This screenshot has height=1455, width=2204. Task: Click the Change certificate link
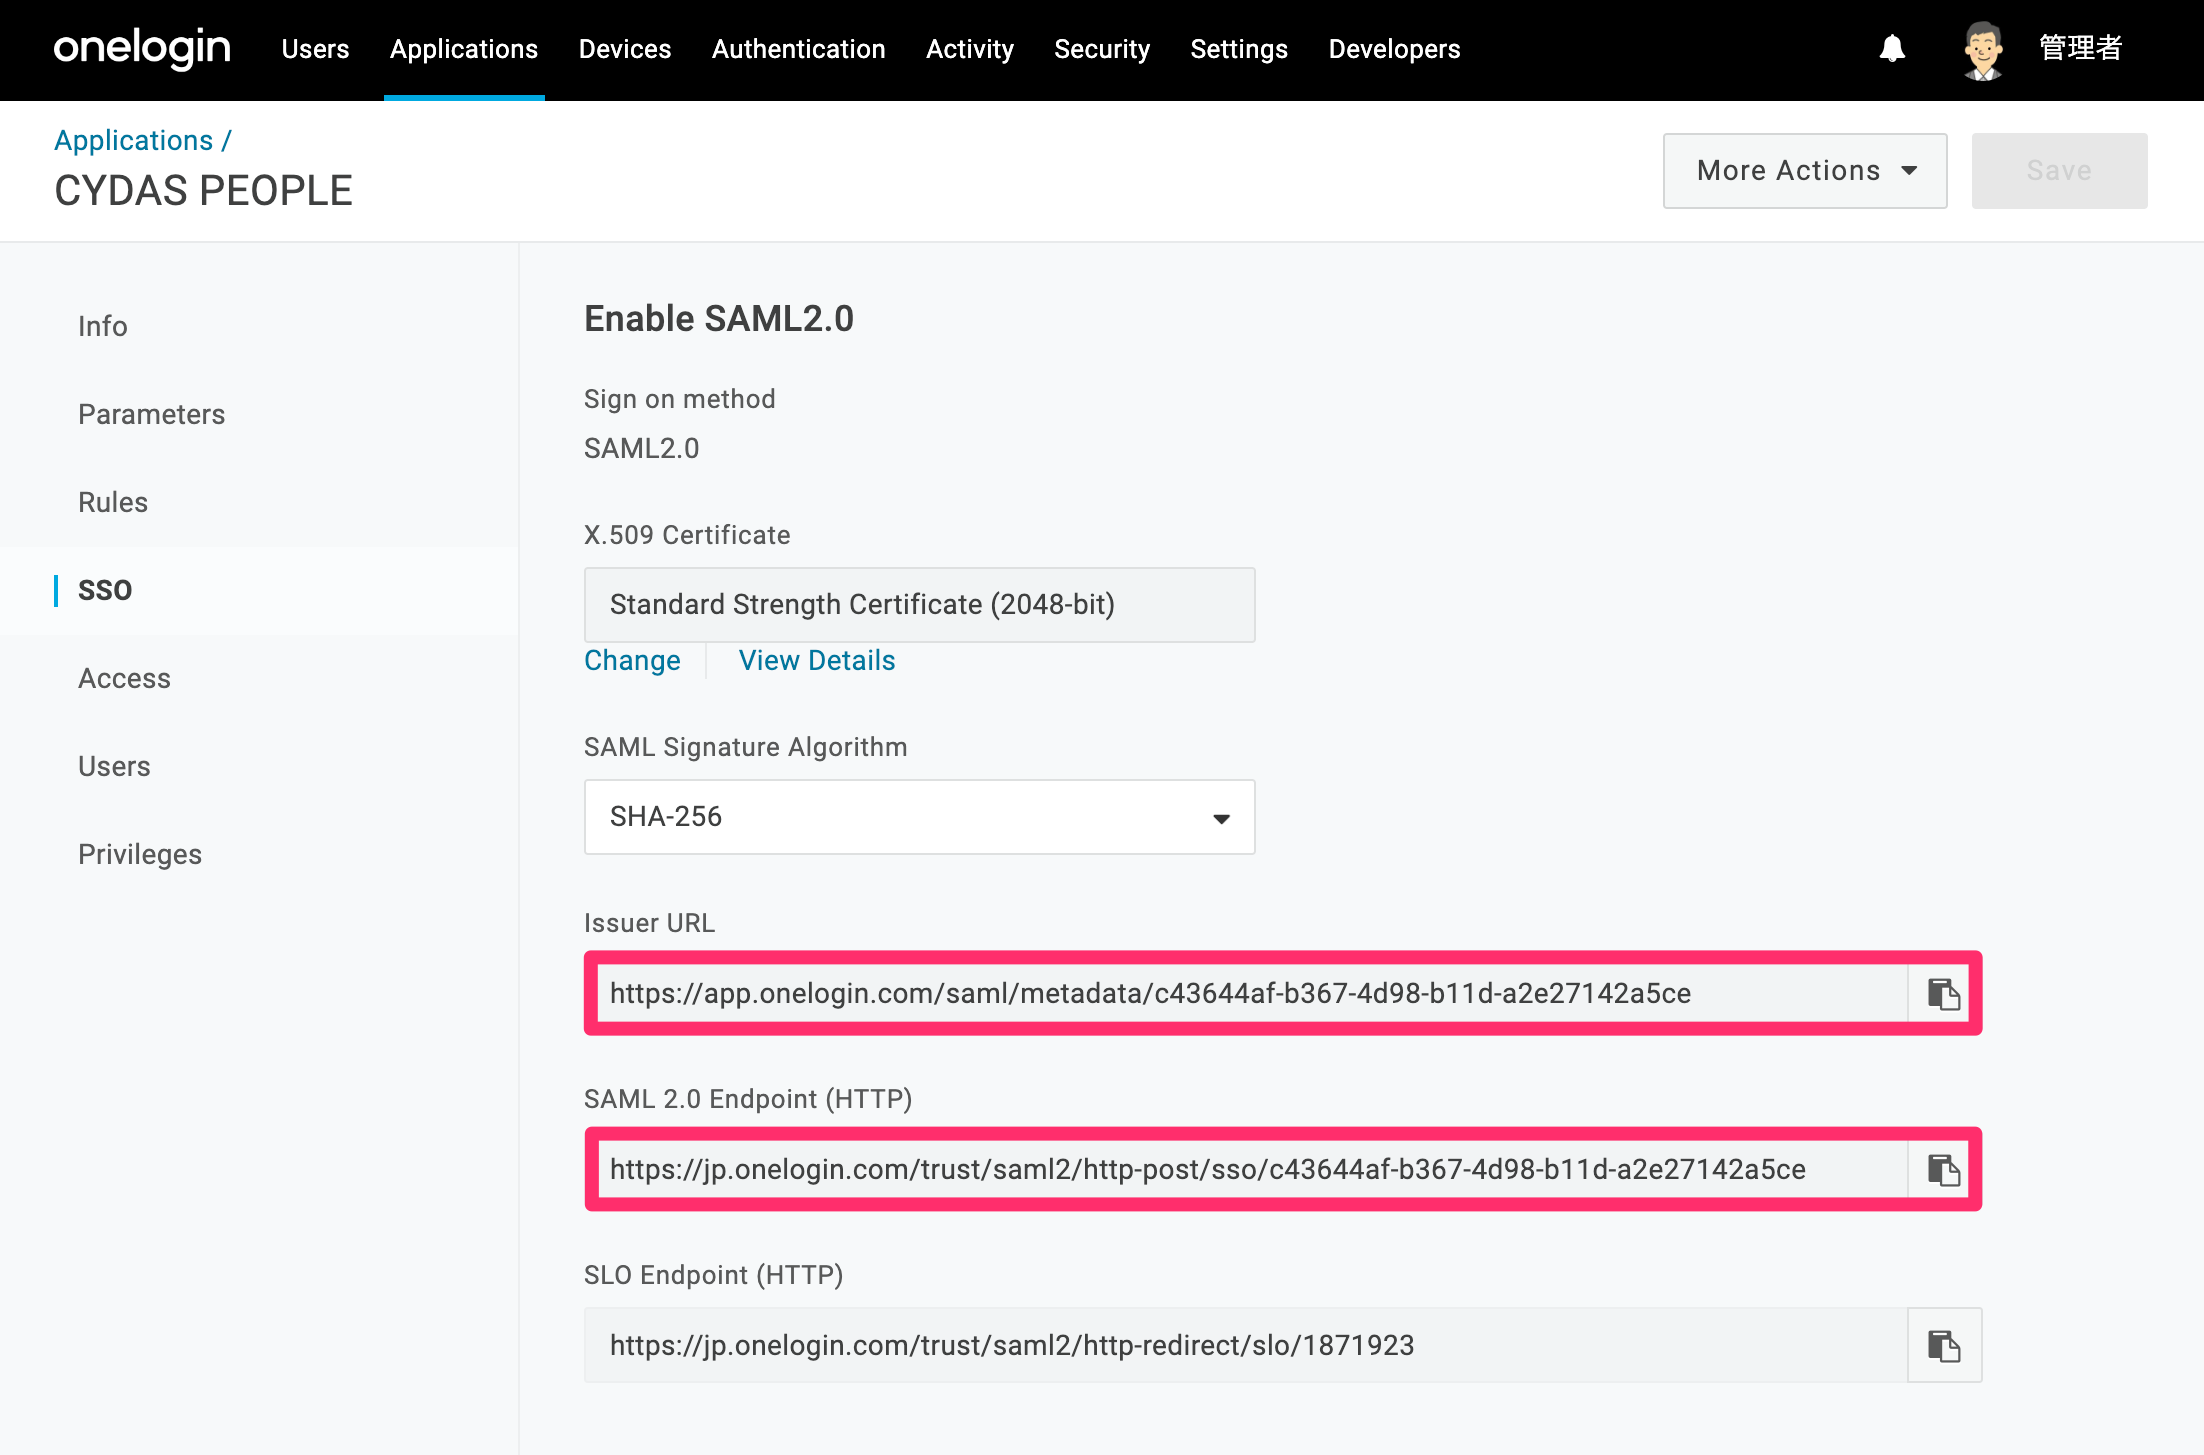pos(632,661)
